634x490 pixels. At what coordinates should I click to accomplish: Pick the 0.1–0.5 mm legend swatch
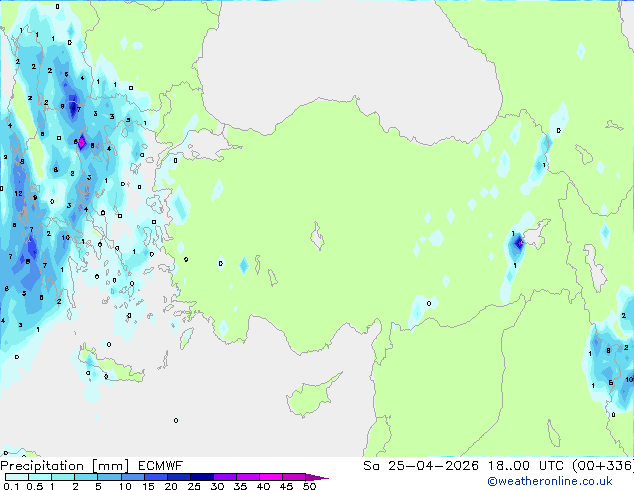coord(17,477)
